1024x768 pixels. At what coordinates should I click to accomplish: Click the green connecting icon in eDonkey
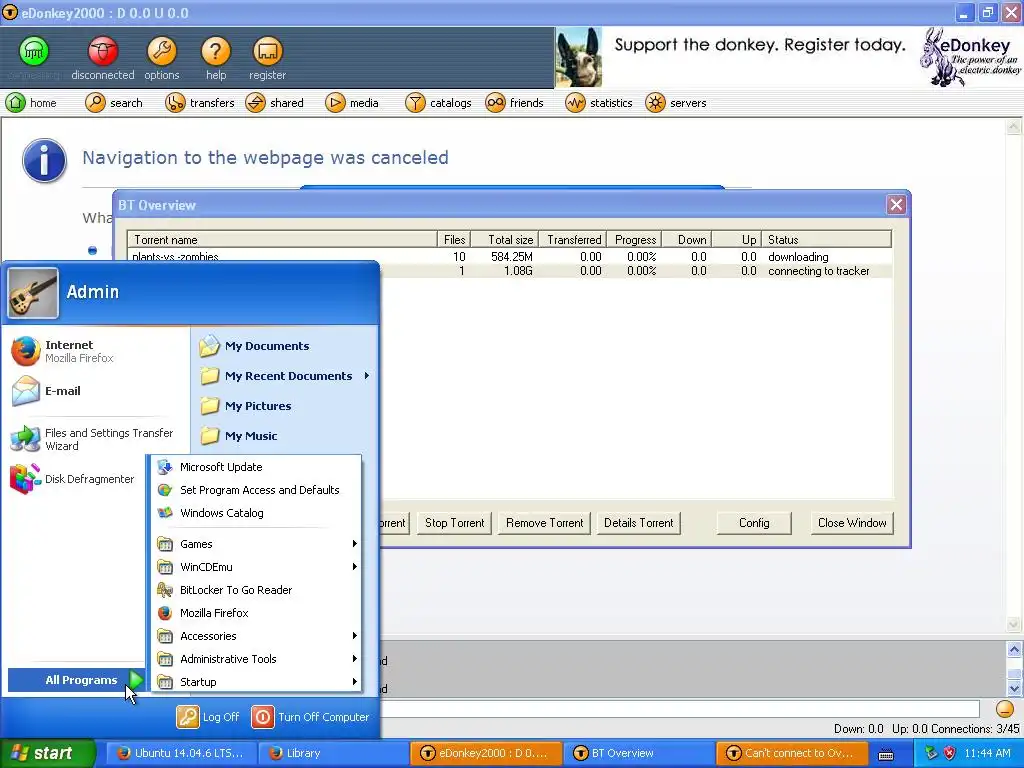coord(34,51)
